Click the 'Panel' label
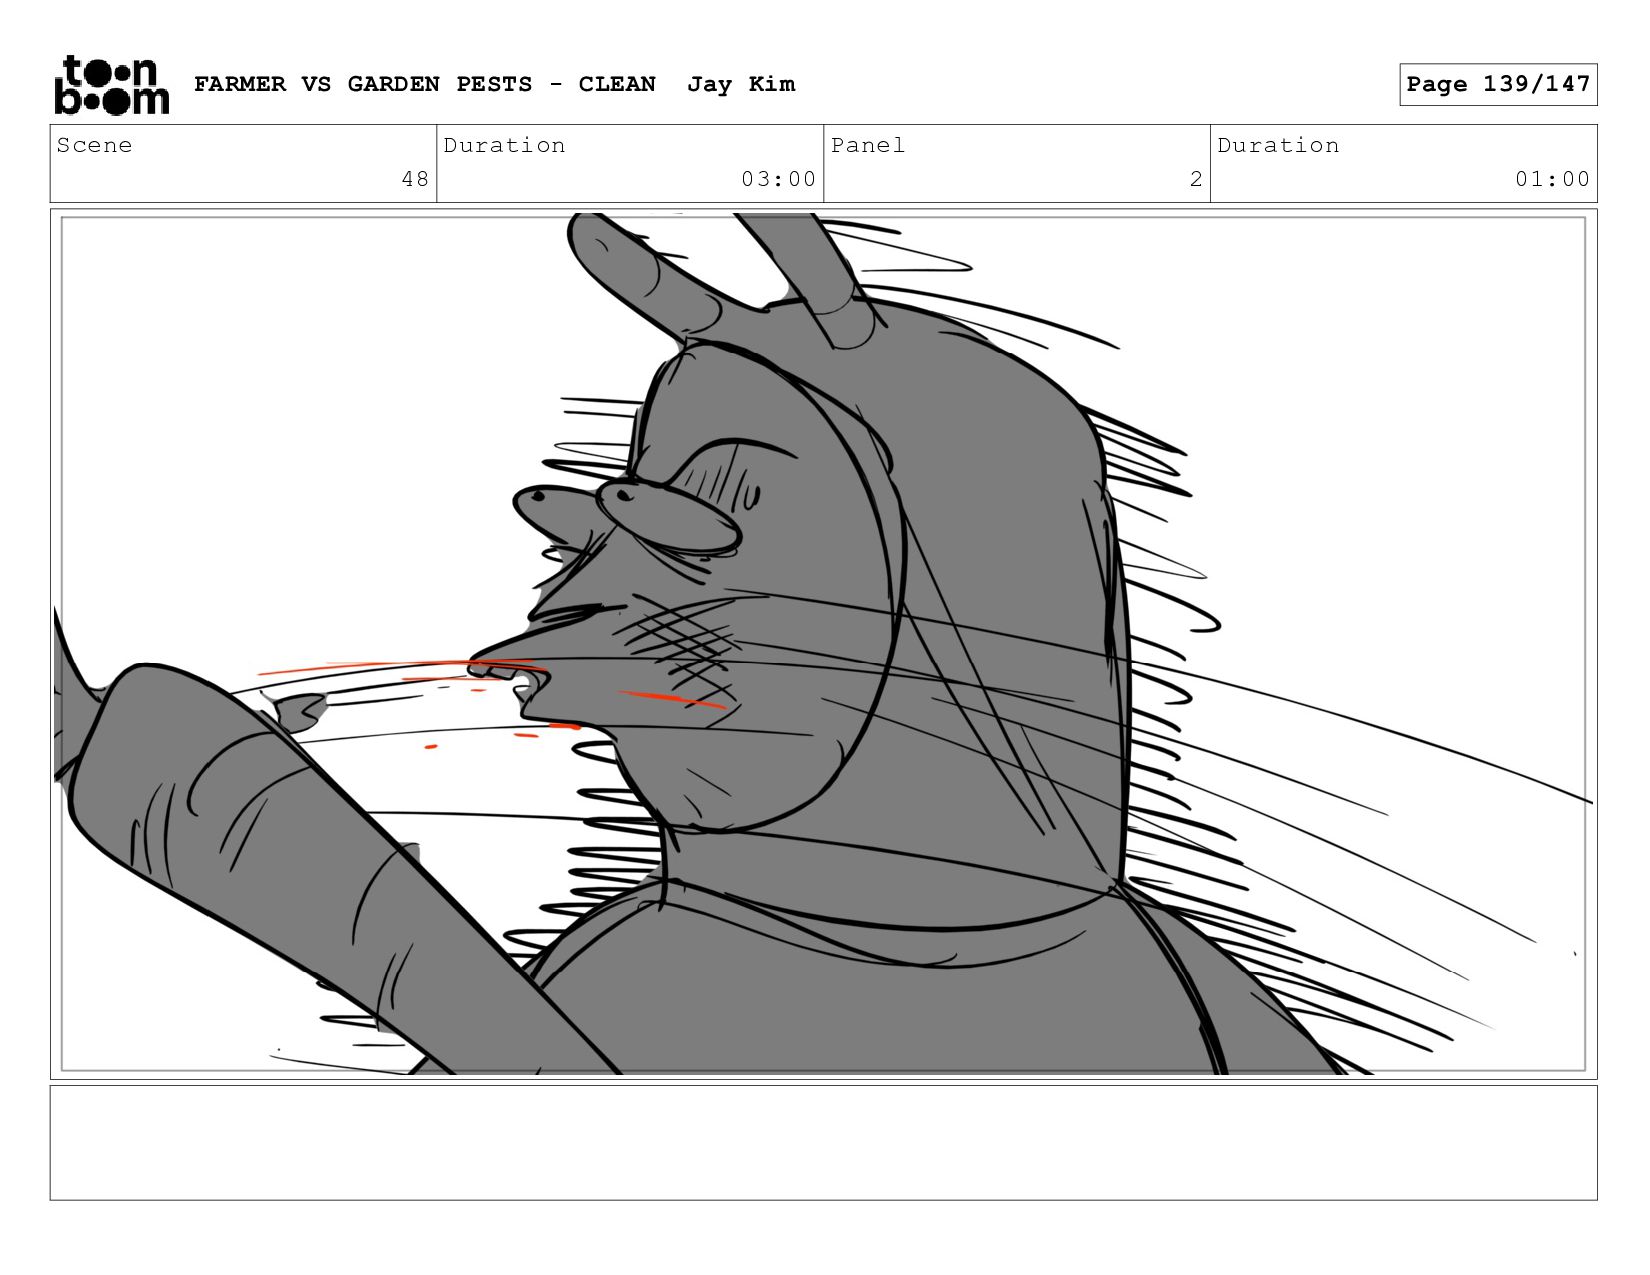This screenshot has width=1650, height=1275. tap(868, 145)
